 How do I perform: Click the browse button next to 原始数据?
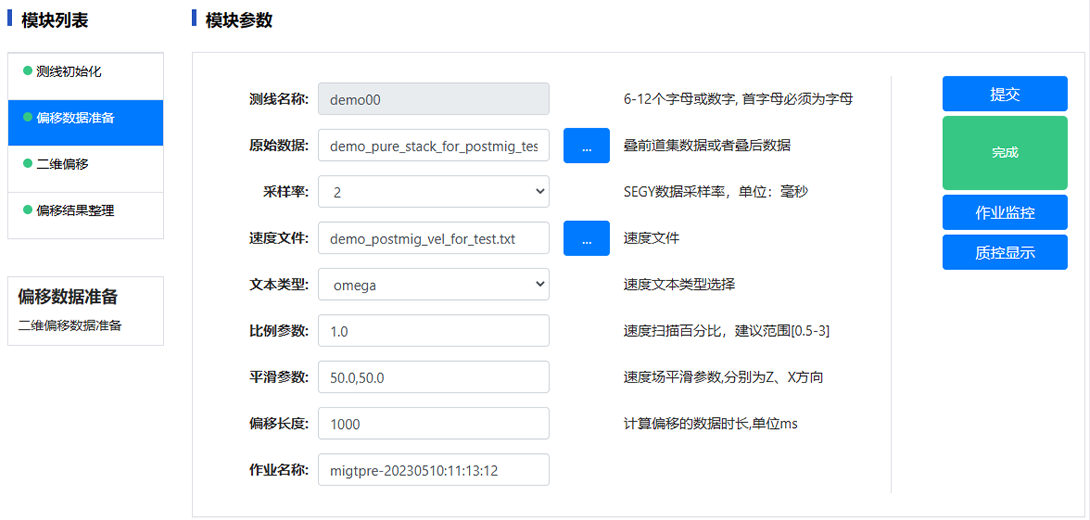coord(586,146)
